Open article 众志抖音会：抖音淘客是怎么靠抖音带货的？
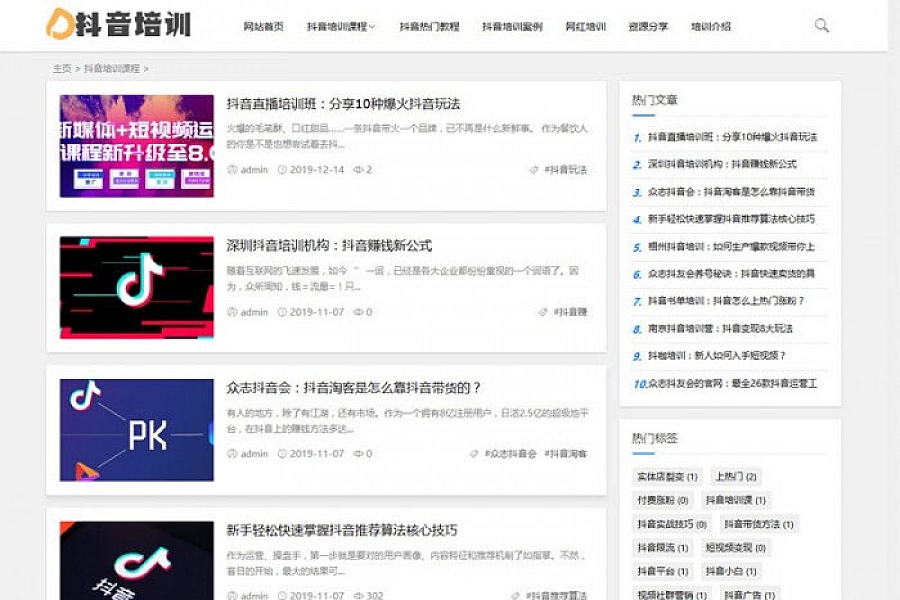 pyautogui.click(x=354, y=388)
